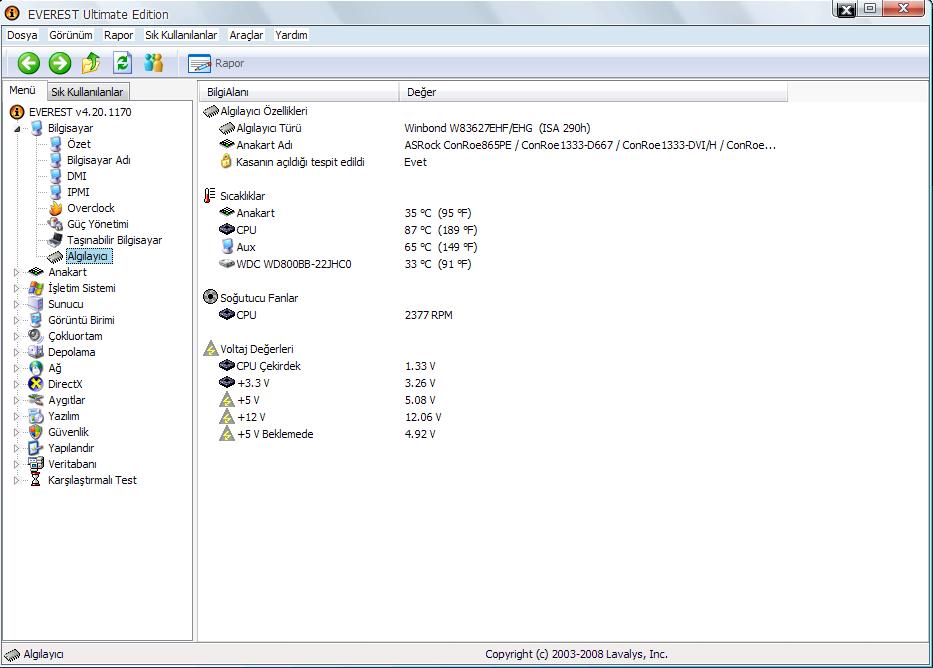Open the Görünüm menu
The image size is (933, 668).
(71, 35)
